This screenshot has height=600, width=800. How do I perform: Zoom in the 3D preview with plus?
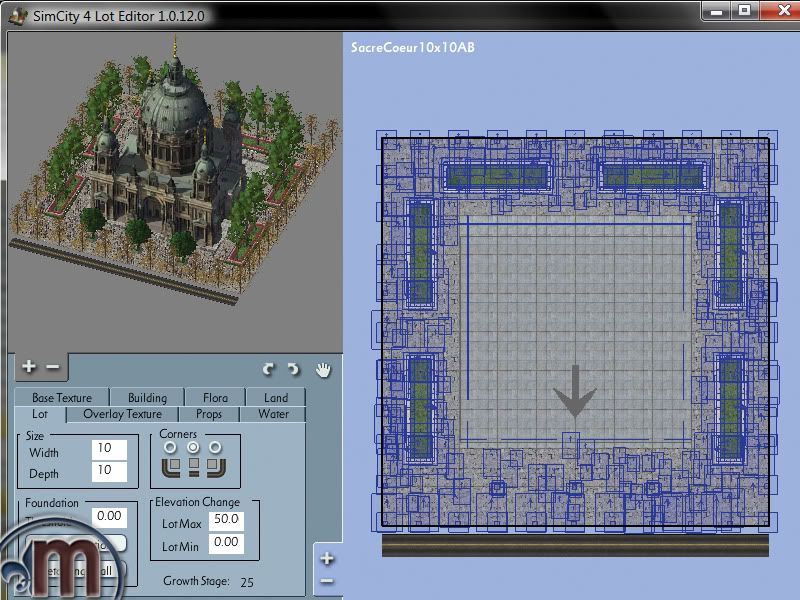pyautogui.click(x=29, y=366)
